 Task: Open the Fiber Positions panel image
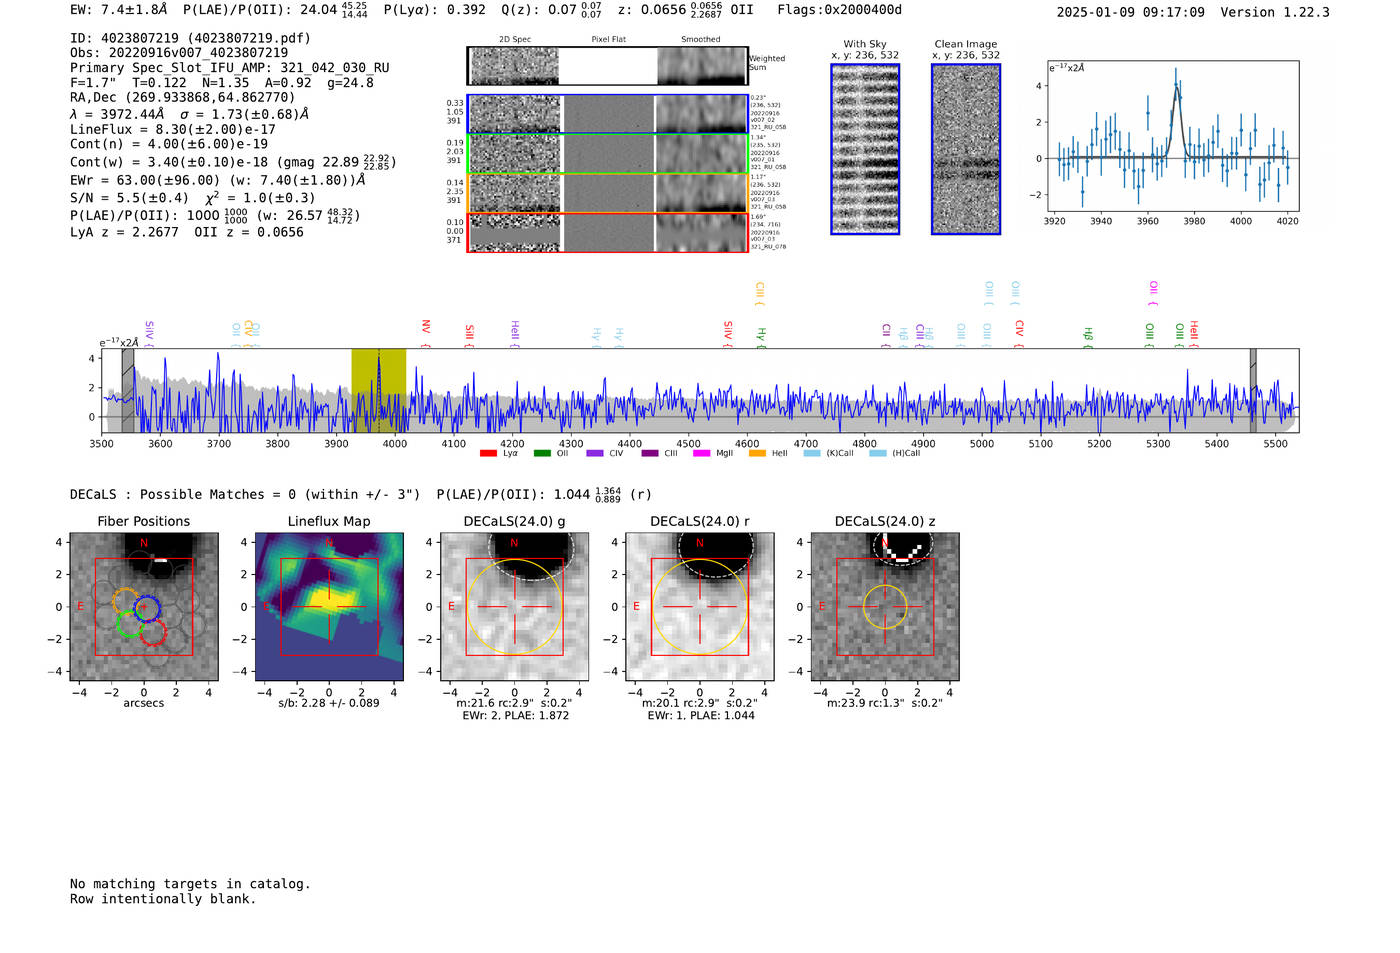[x=144, y=606]
